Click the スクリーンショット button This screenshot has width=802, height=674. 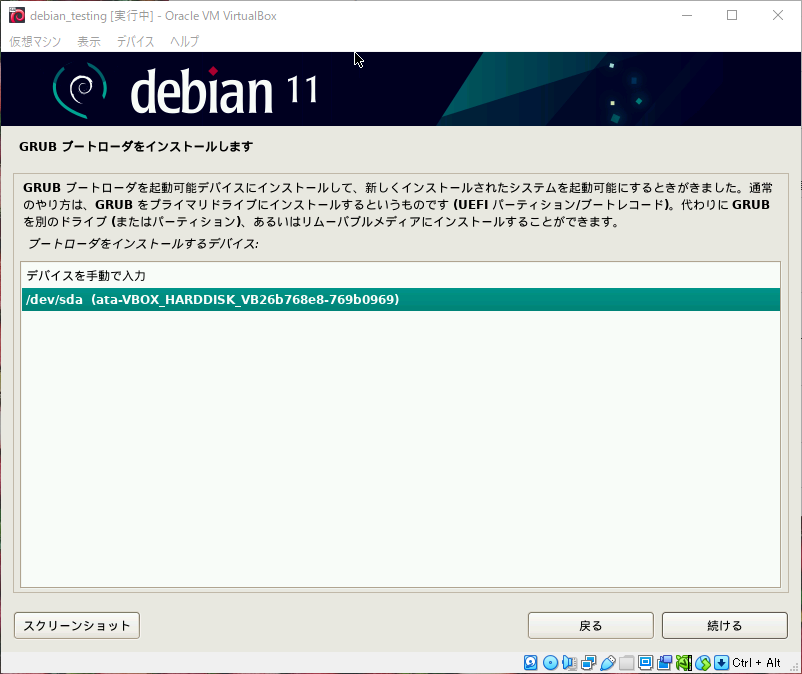tap(77, 625)
